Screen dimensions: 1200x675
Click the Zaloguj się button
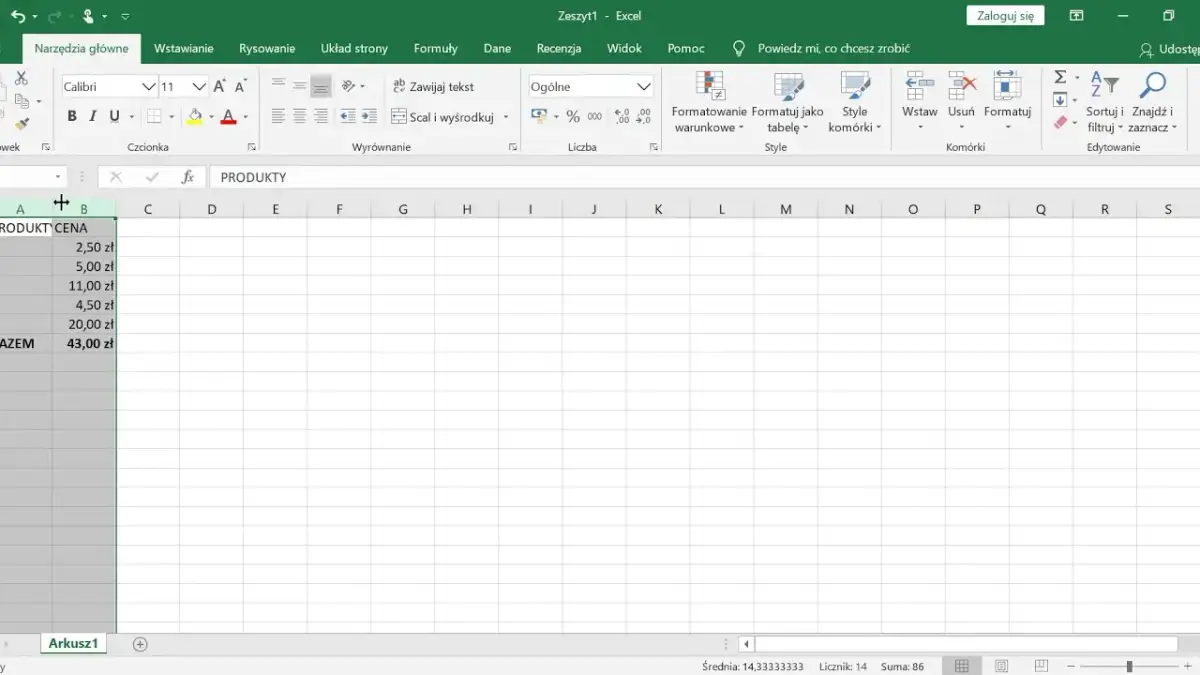pyautogui.click(x=1004, y=15)
